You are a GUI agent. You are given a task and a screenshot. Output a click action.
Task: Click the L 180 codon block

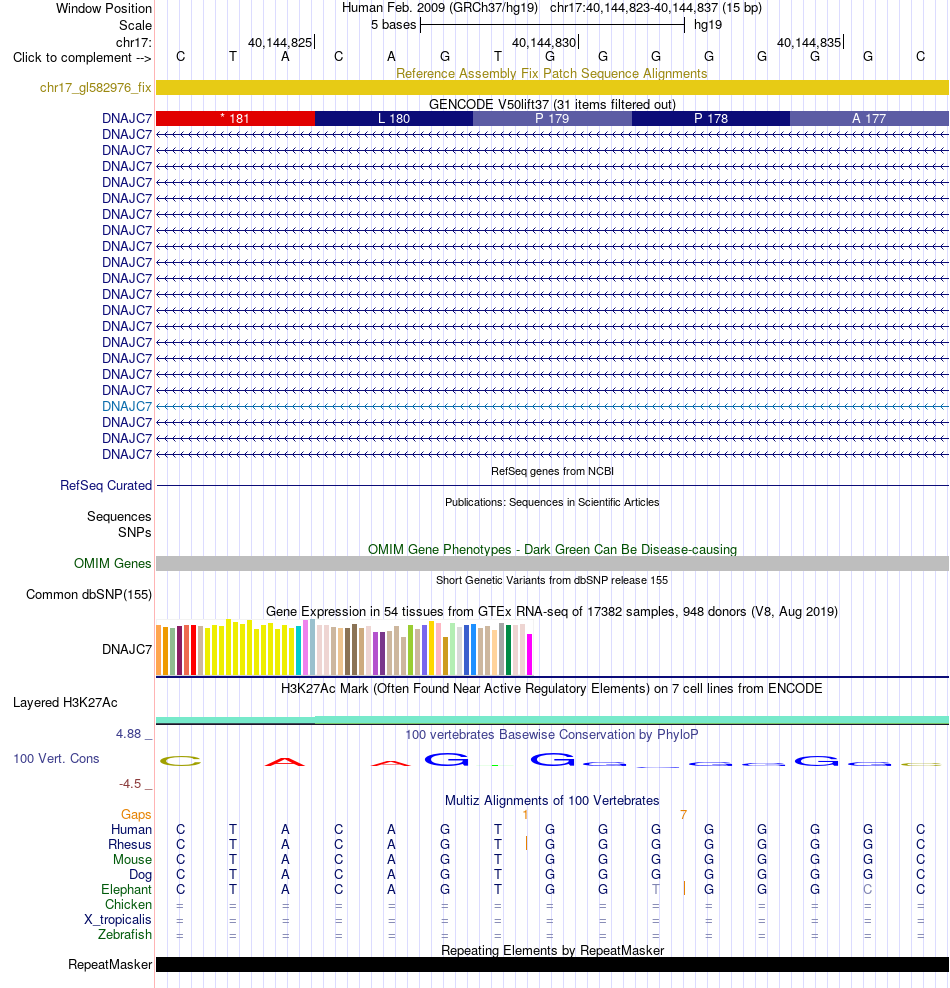[394, 118]
